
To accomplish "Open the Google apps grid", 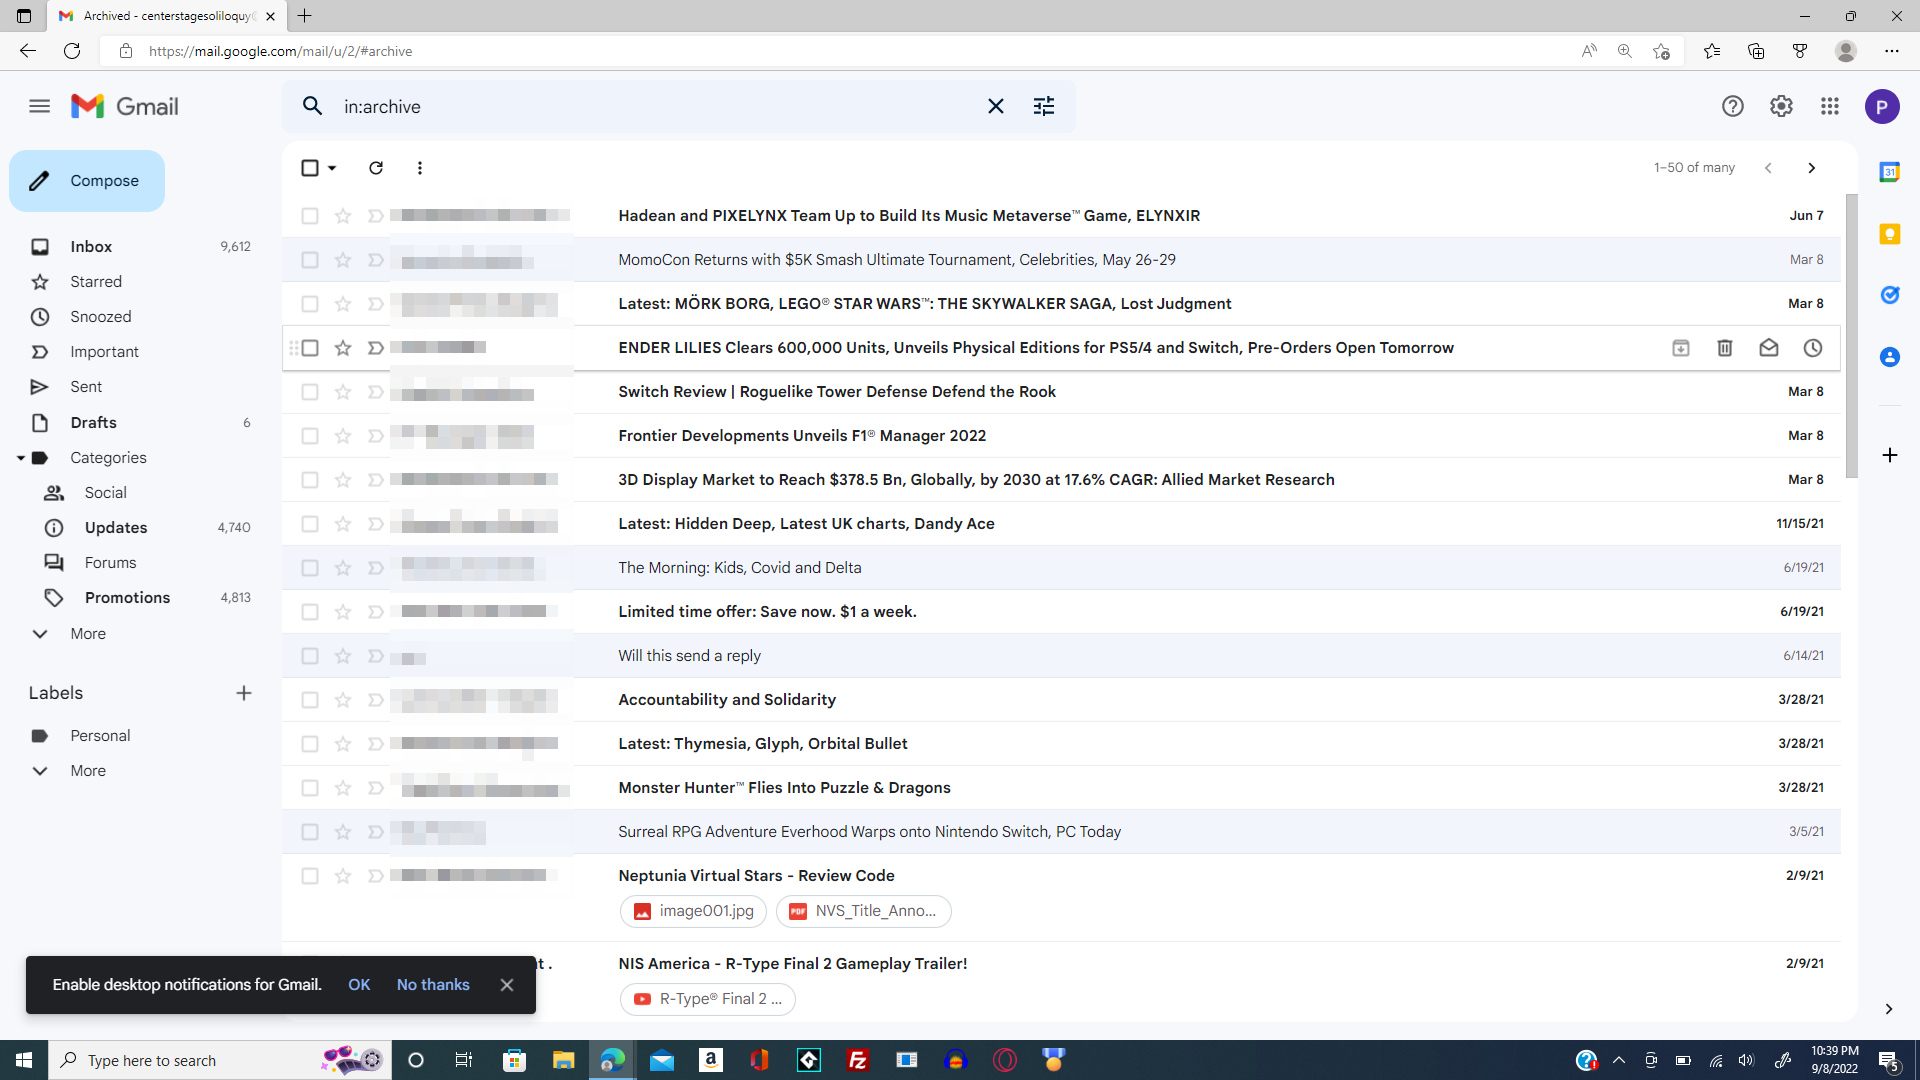I will pos(1830,106).
